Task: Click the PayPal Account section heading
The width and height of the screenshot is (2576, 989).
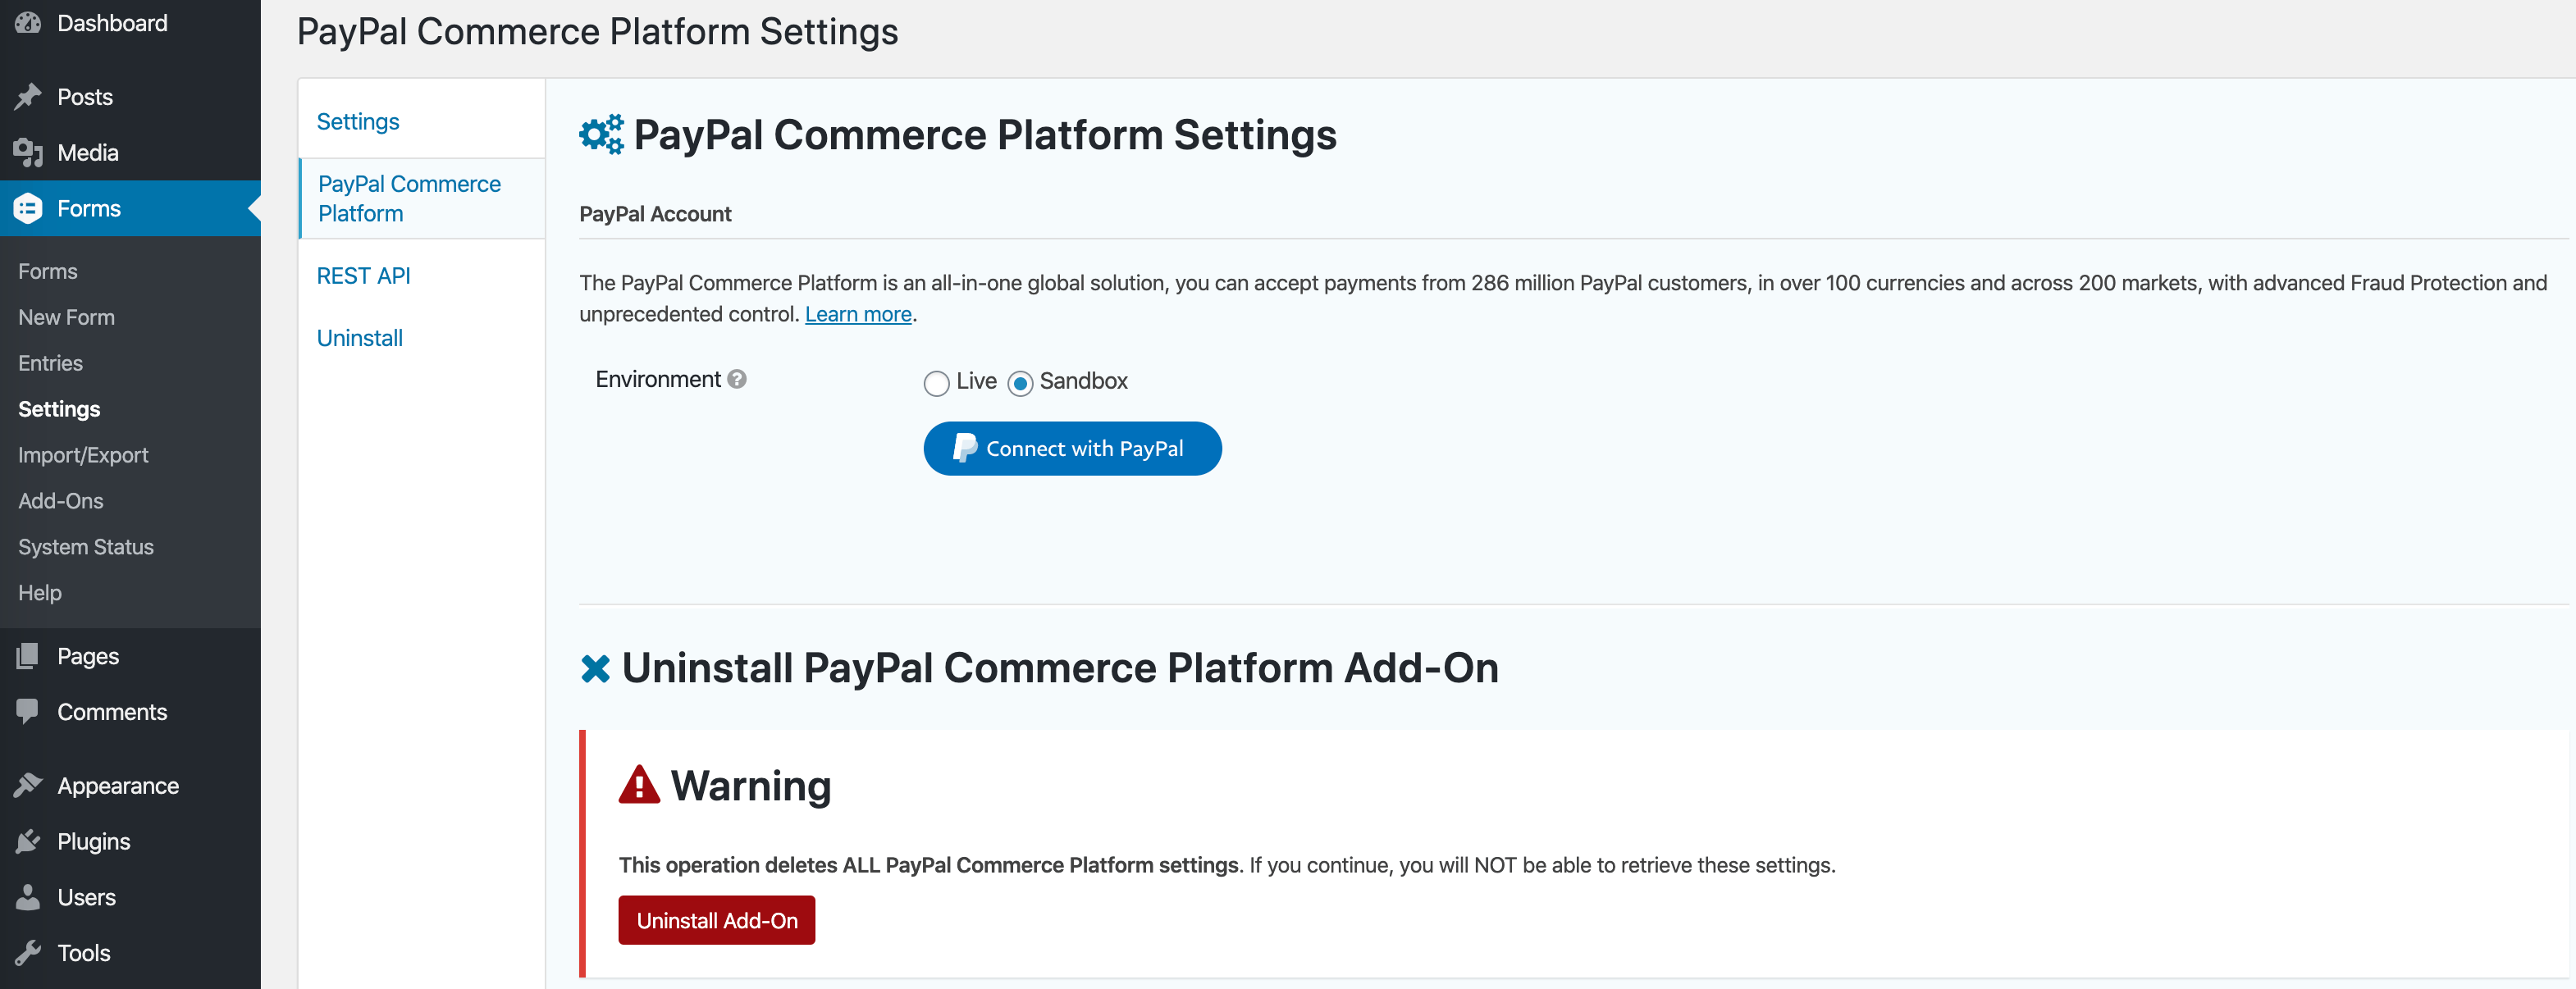Action: 655,214
